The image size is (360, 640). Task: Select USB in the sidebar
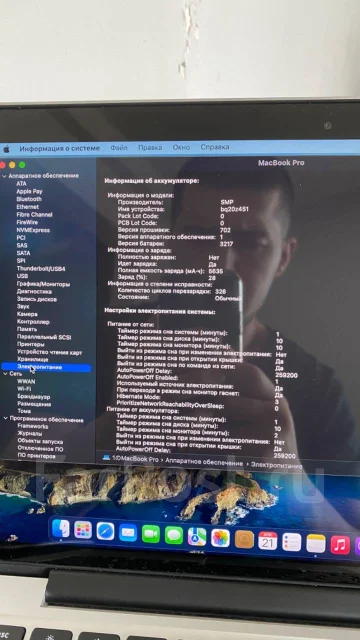pos(22,276)
